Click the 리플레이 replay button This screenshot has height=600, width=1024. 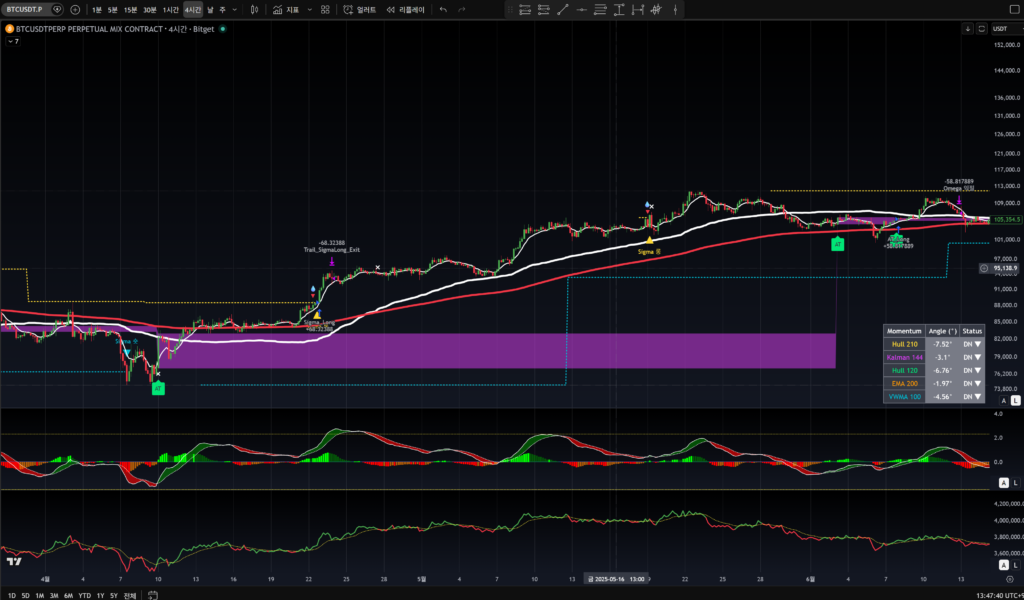[x=405, y=10]
